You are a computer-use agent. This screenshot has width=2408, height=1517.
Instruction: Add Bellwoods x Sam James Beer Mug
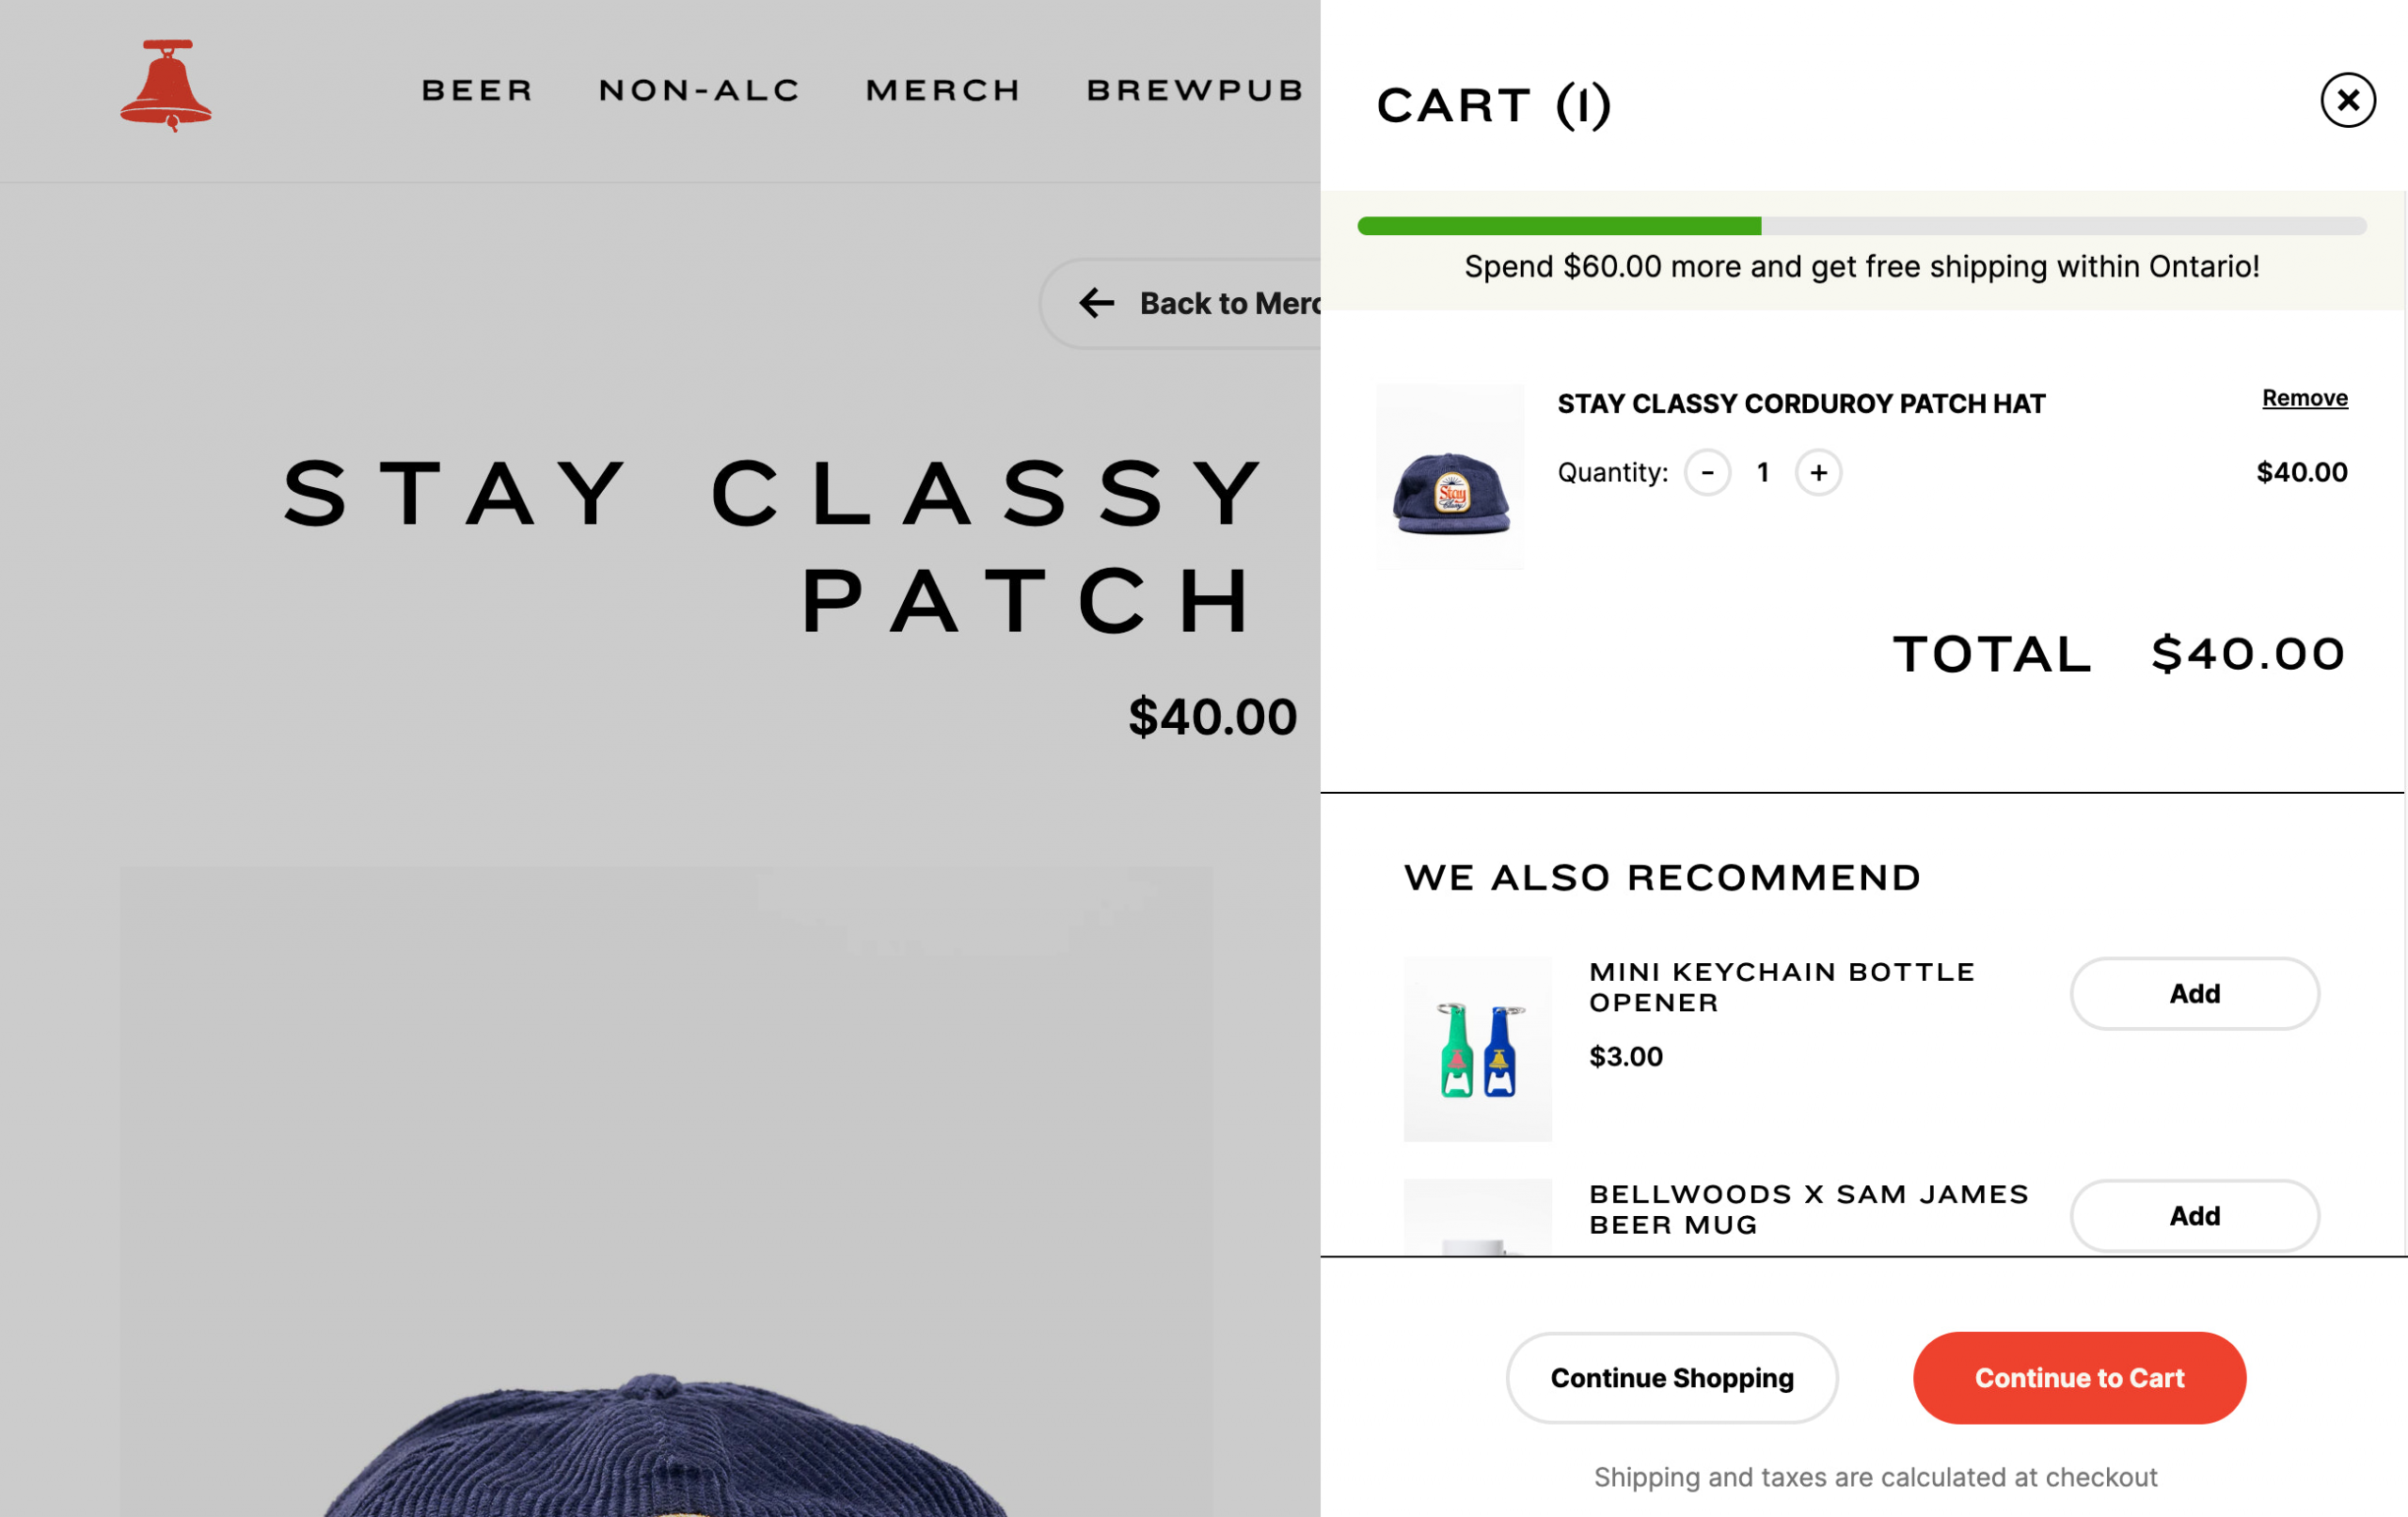coord(2194,1215)
